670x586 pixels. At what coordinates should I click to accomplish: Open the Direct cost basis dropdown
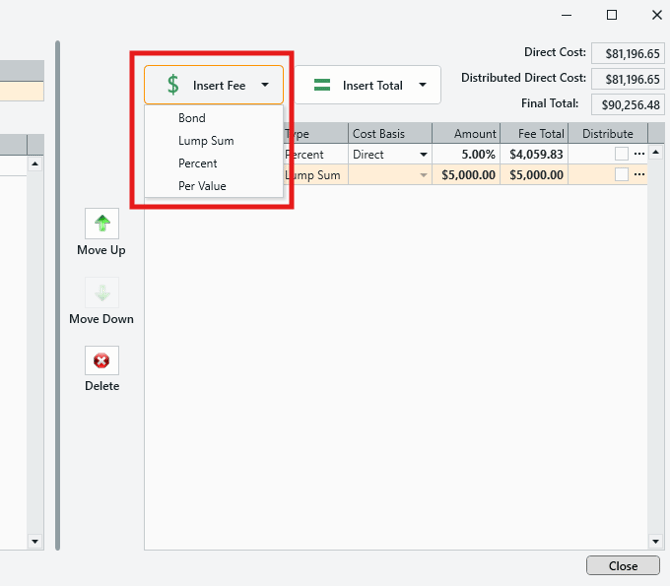click(423, 155)
